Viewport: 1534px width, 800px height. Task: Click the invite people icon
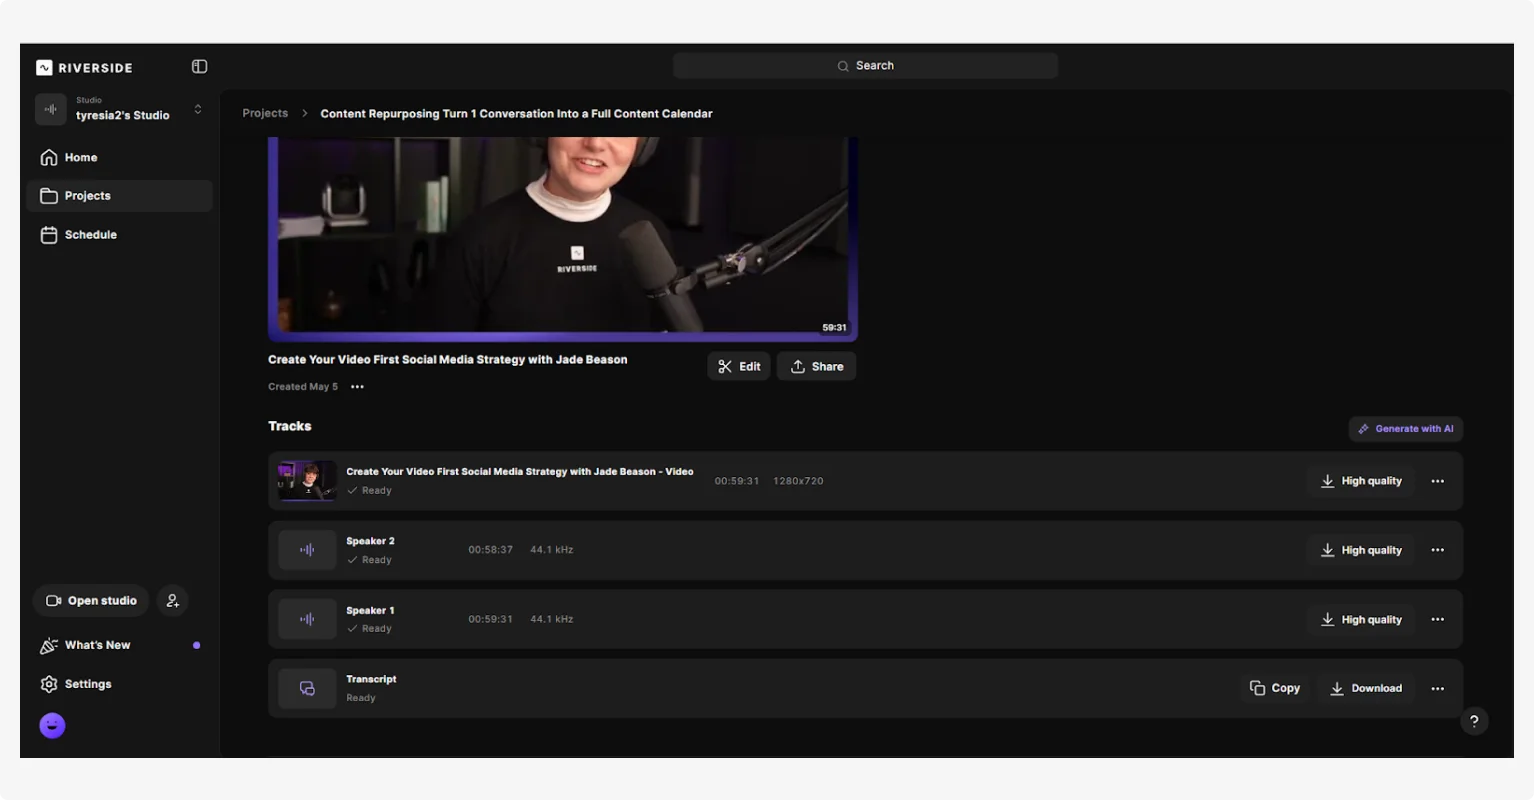[x=173, y=601]
